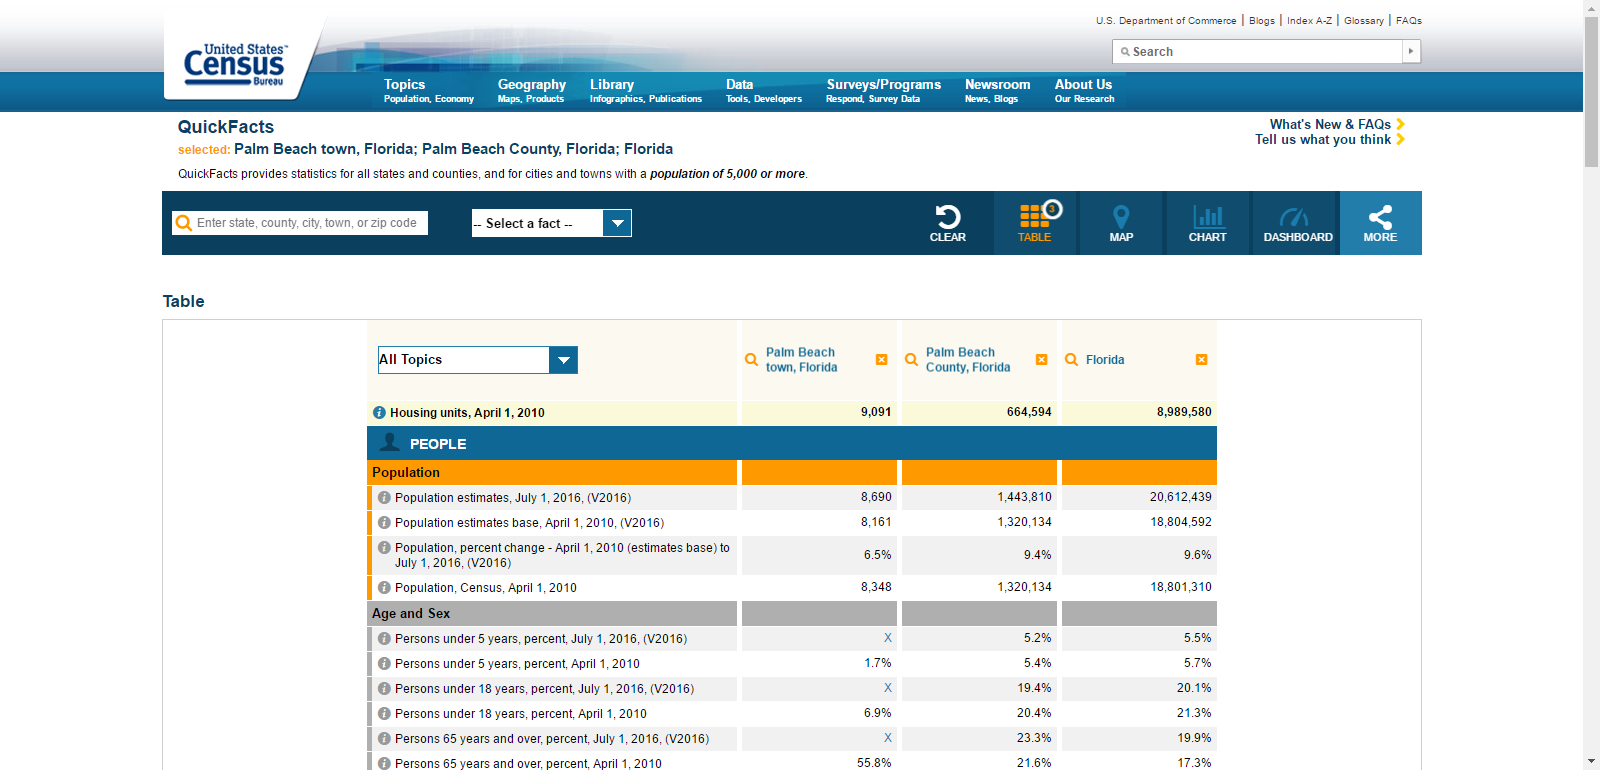Click info icon for Population estimates, July 1, 2016
Viewport: 1600px width, 770px height.
(x=384, y=497)
